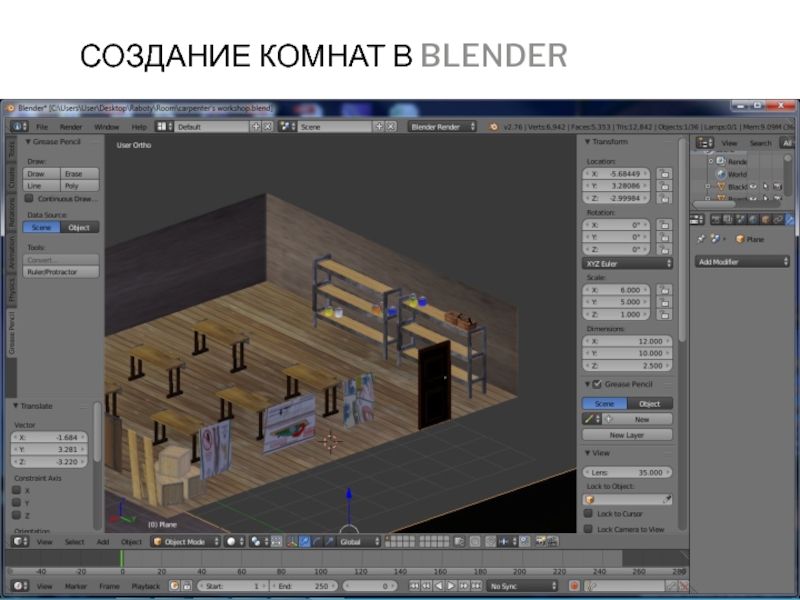Click the pivot point selector icon
The height and width of the screenshot is (600, 800).
(x=259, y=541)
